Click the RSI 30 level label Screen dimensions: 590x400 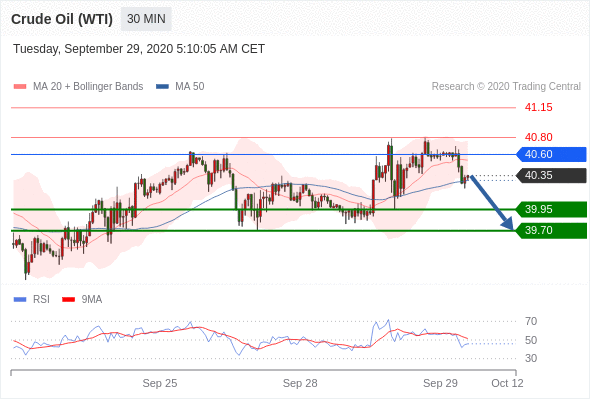(531, 358)
